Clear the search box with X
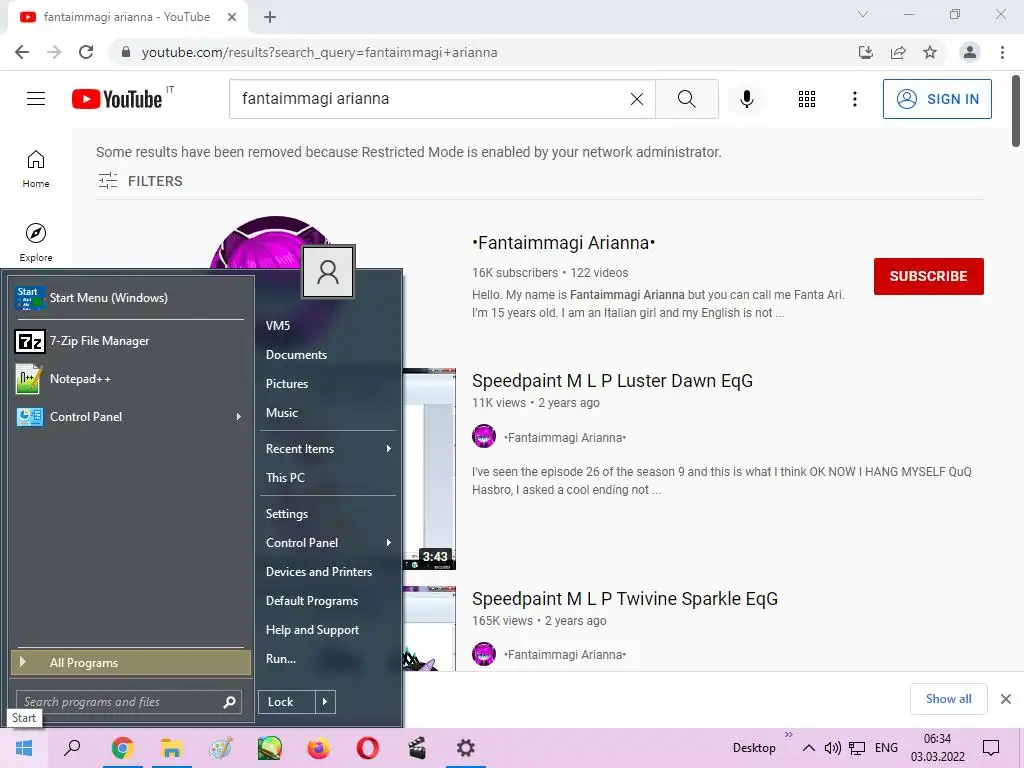 pos(637,99)
